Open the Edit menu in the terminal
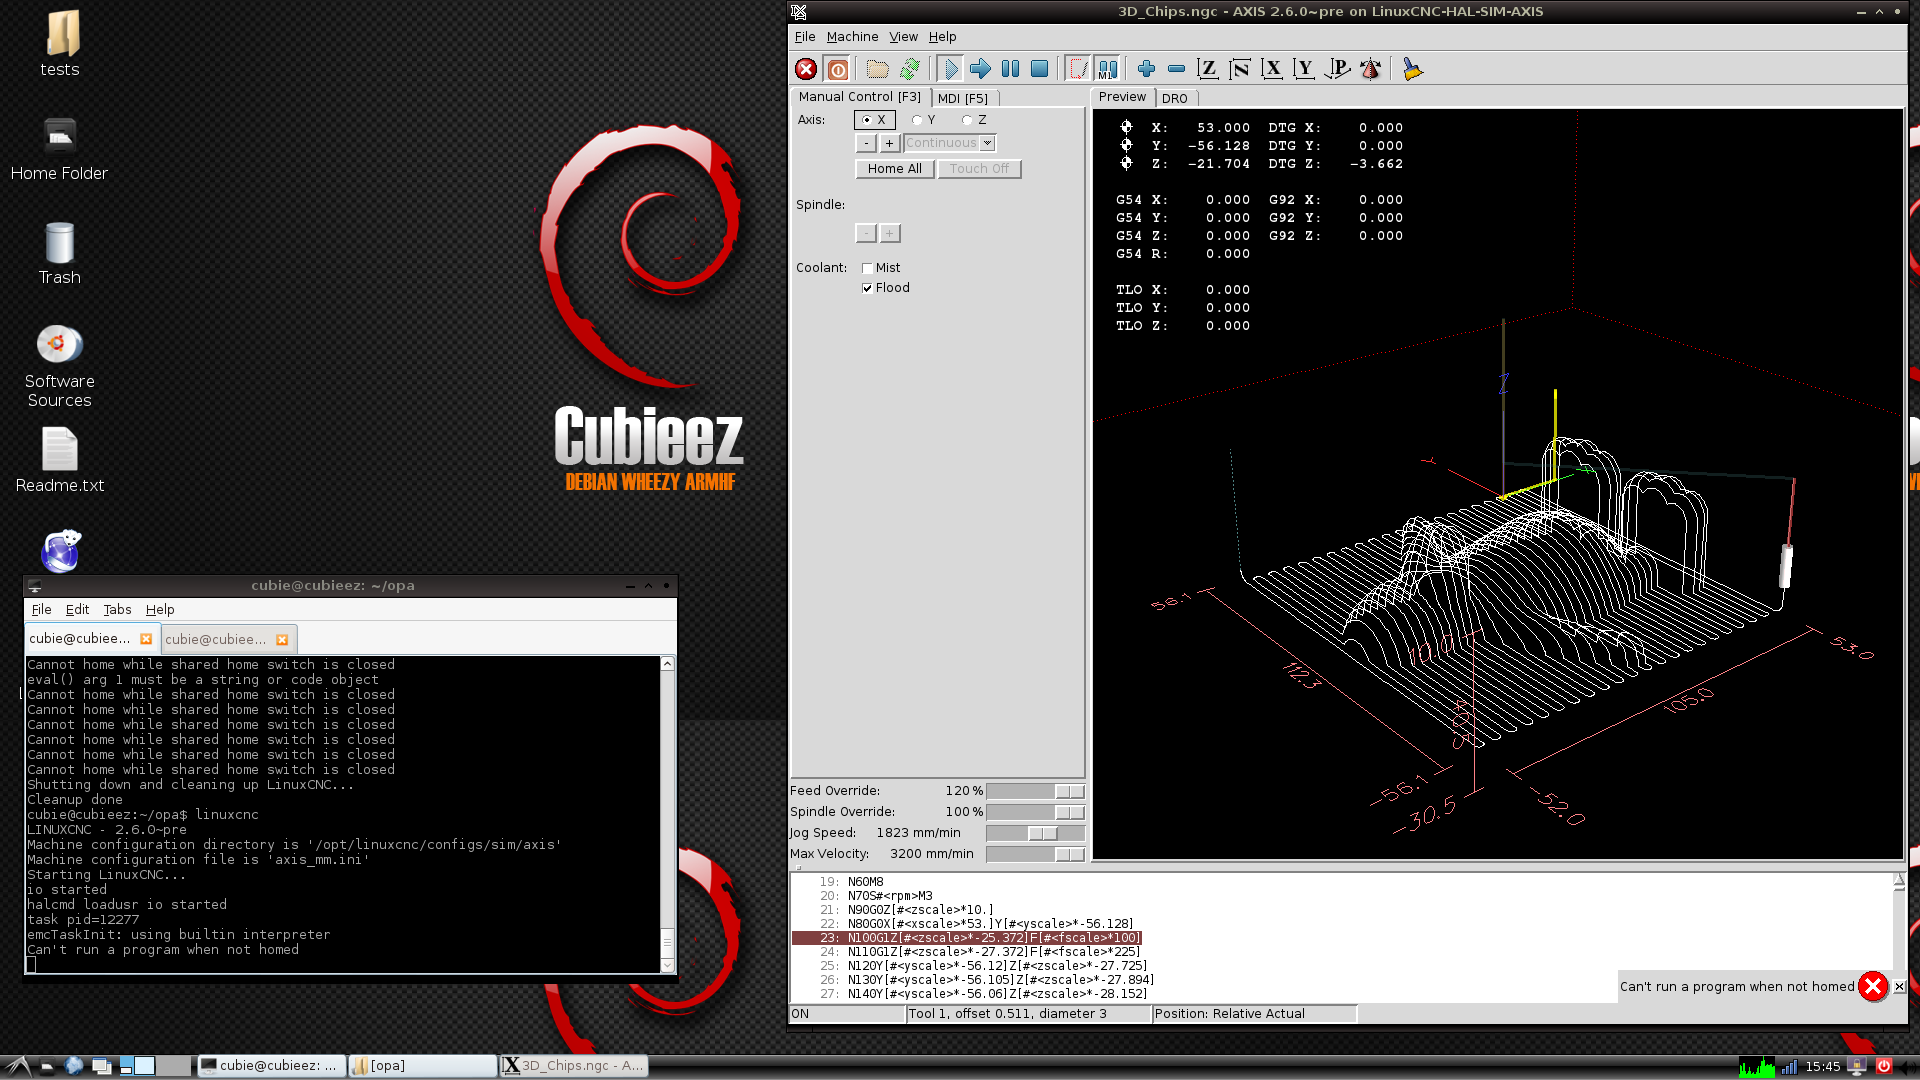1920x1080 pixels. (77, 610)
